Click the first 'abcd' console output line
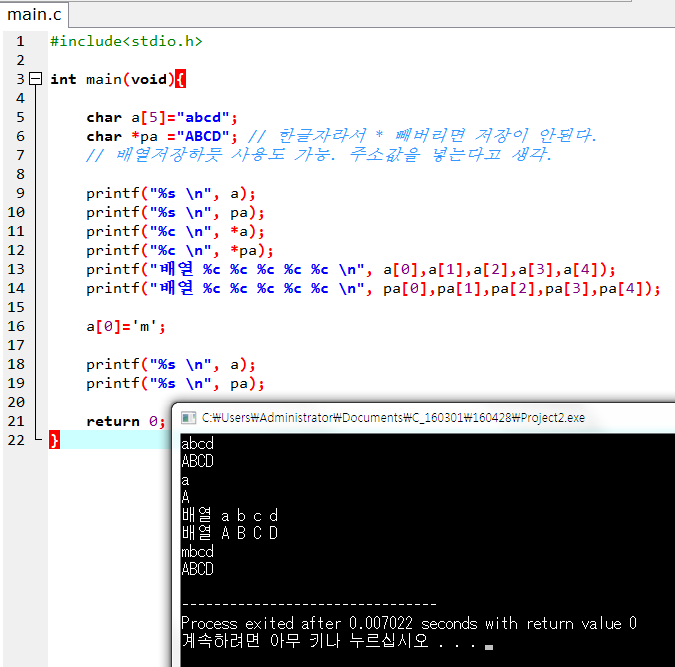Viewport: 675px width, 667px height. click(197, 443)
